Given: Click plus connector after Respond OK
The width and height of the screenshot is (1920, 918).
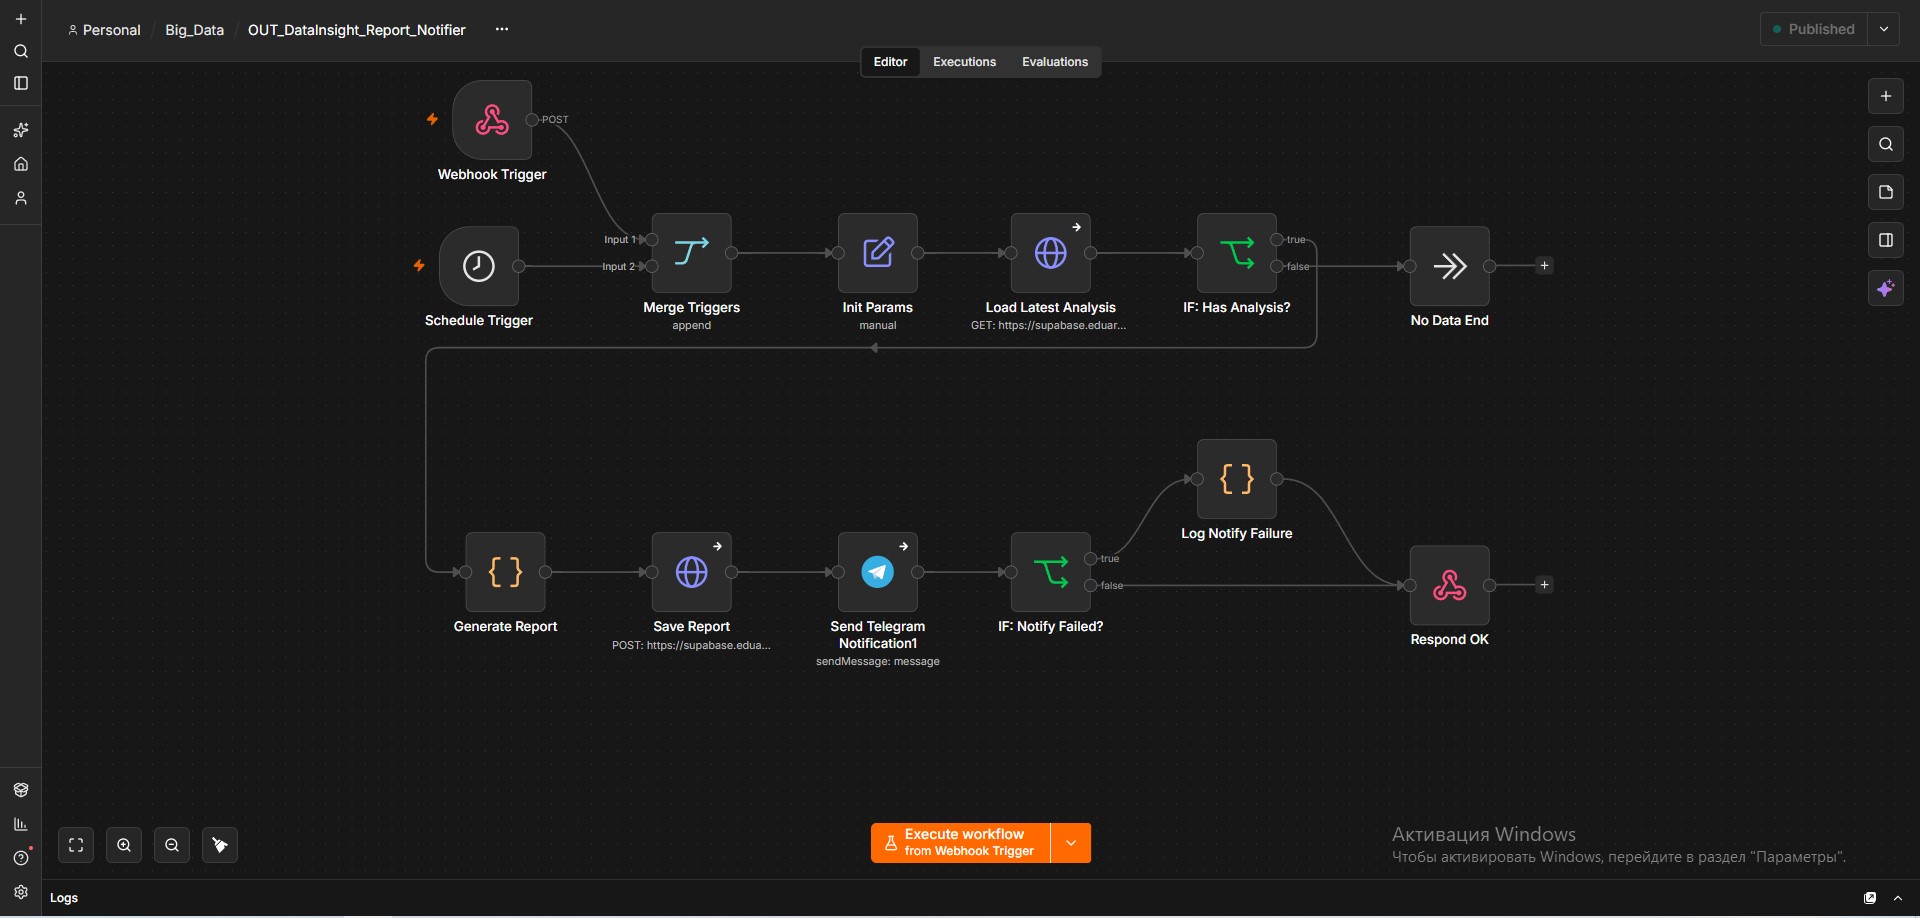Looking at the screenshot, I should (1545, 585).
